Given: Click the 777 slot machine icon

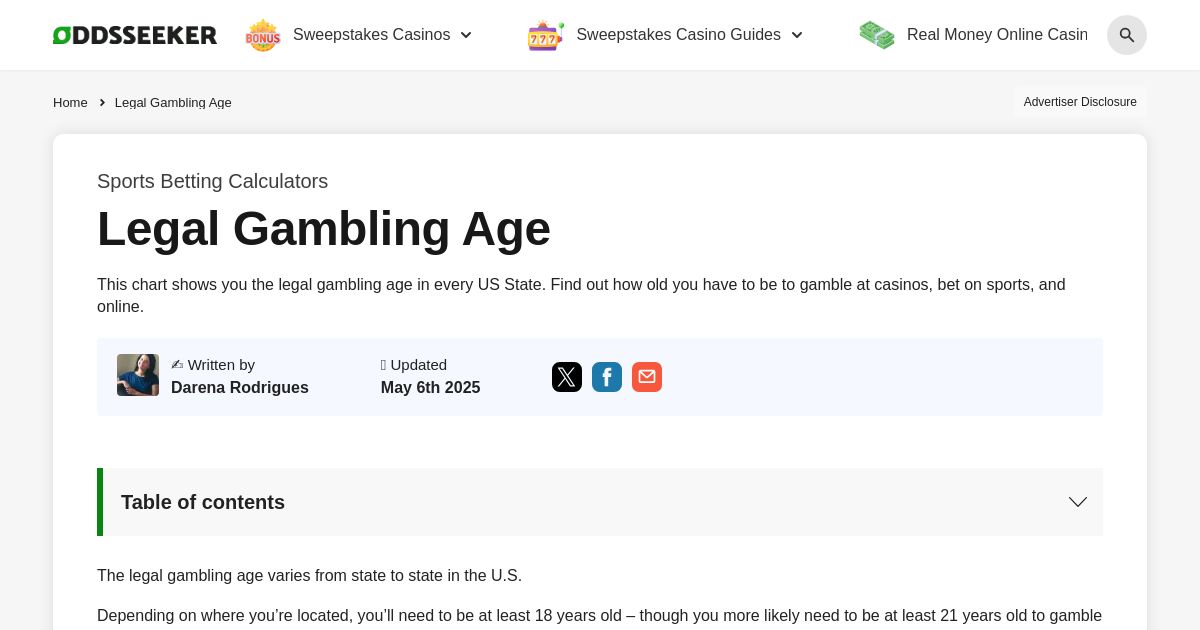Looking at the screenshot, I should point(545,35).
